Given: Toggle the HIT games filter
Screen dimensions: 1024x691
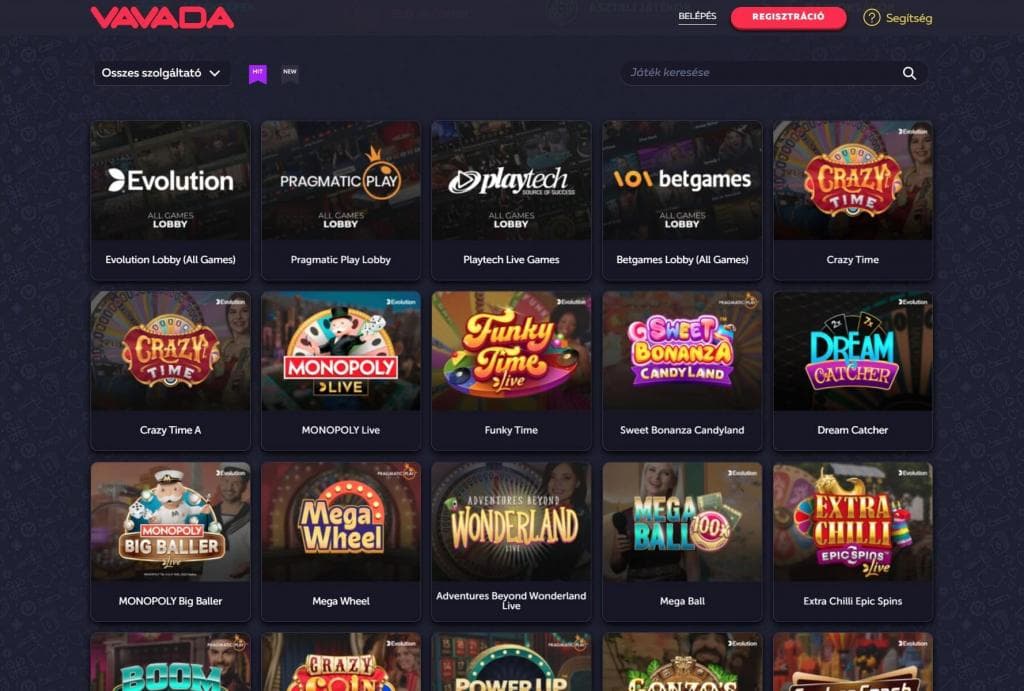Looking at the screenshot, I should pyautogui.click(x=258, y=74).
